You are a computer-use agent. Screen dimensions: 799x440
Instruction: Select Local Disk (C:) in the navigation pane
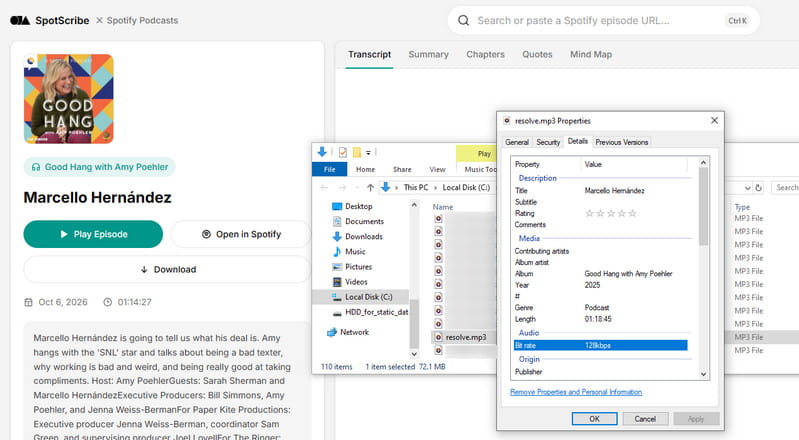coord(361,297)
